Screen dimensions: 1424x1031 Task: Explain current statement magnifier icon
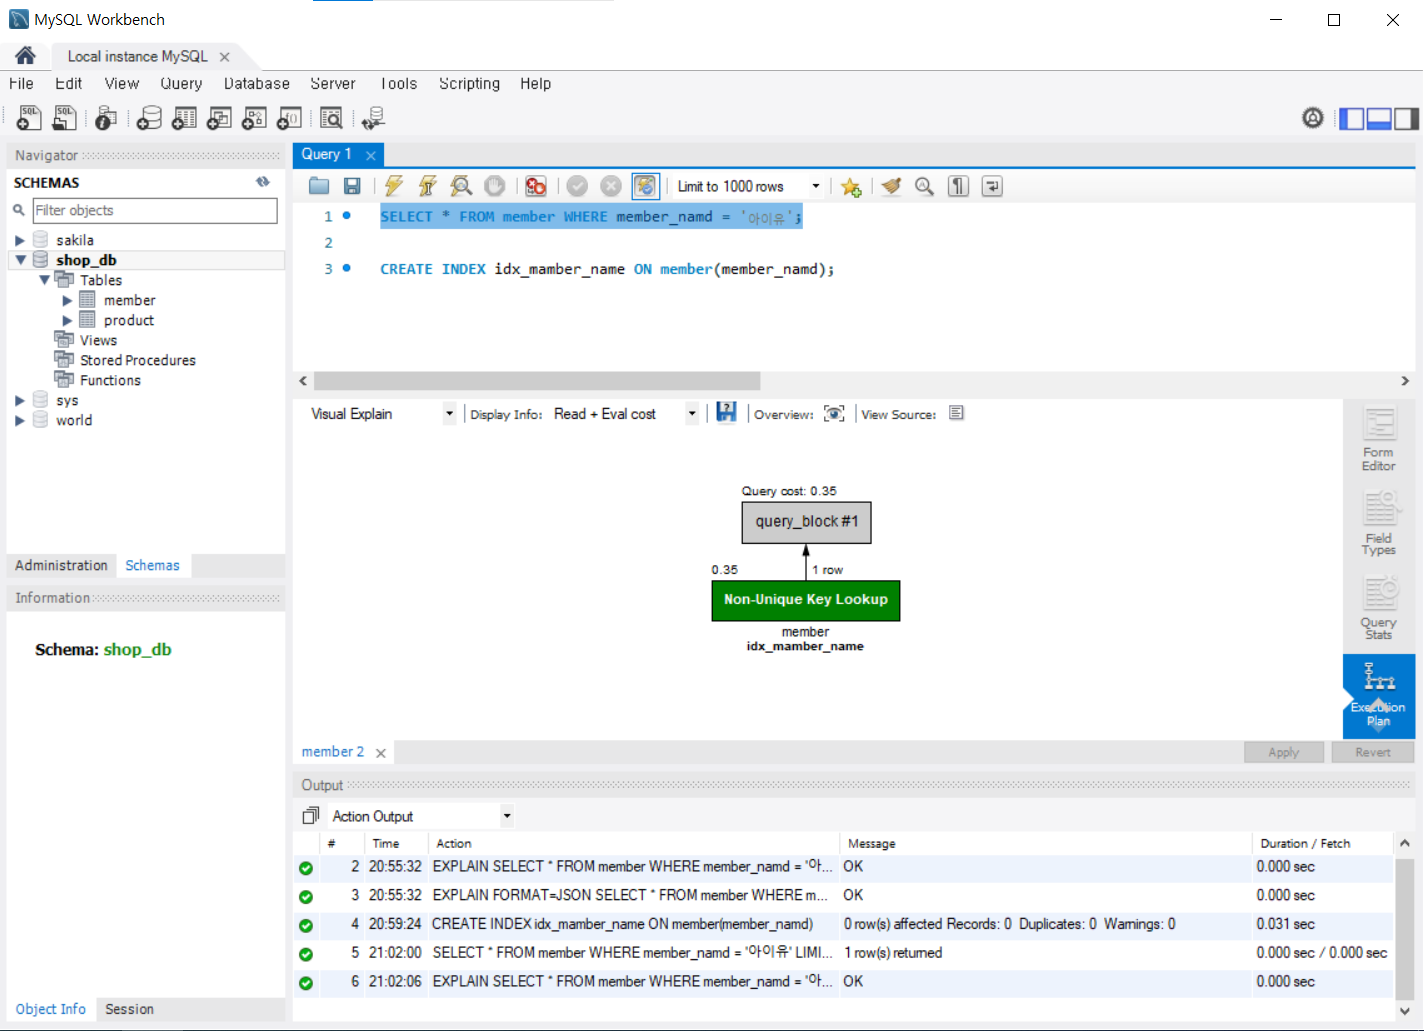coord(461,186)
